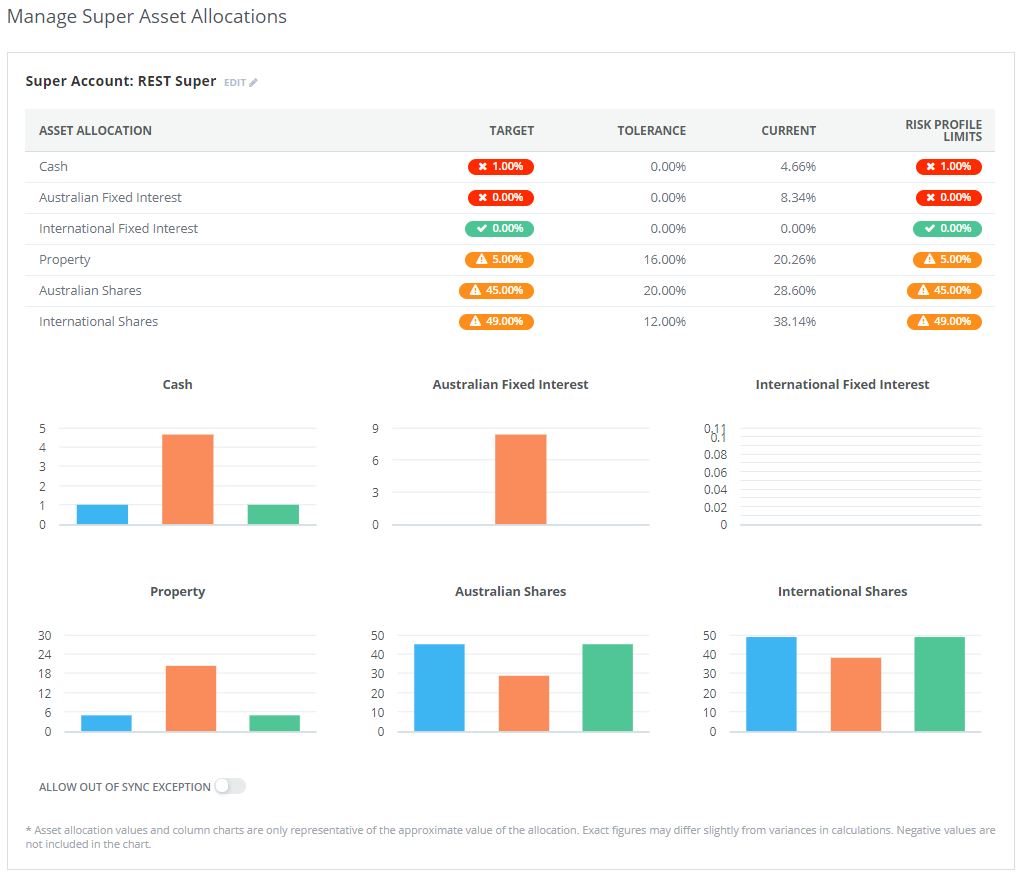Click Australian Fixed Interest target 0.00% red badge
Screen dimensions: 1023x879
500,198
